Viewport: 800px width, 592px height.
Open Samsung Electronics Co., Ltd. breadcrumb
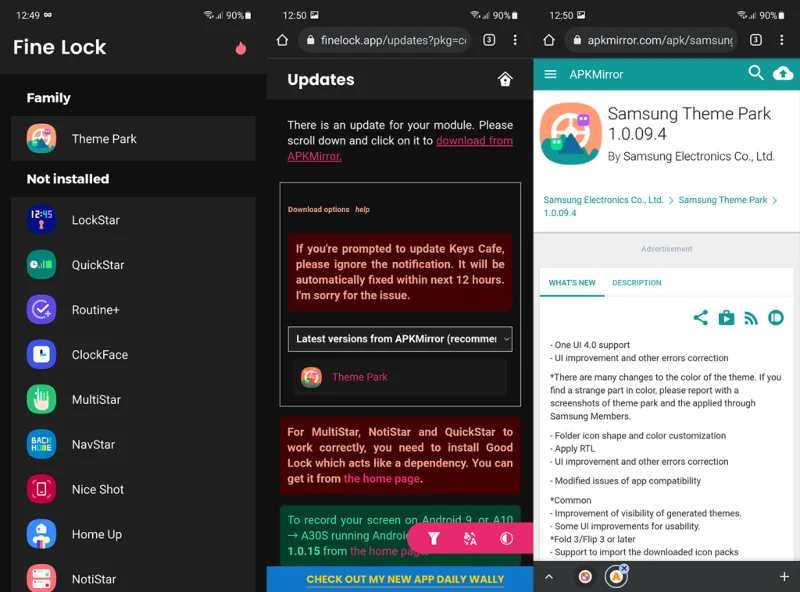[603, 200]
